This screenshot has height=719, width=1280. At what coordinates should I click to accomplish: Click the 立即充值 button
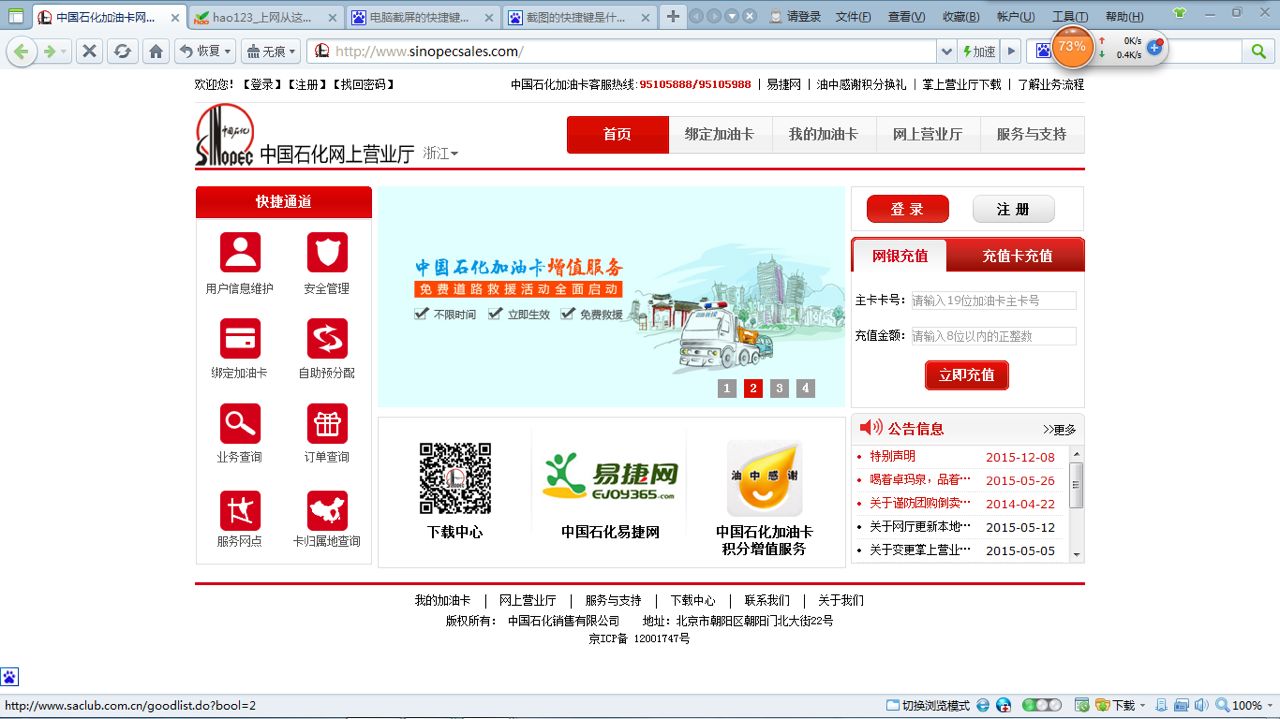(966, 375)
